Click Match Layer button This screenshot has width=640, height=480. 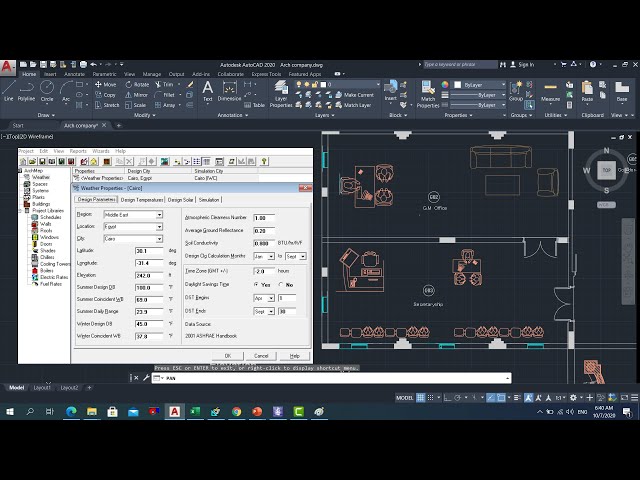(x=353, y=105)
